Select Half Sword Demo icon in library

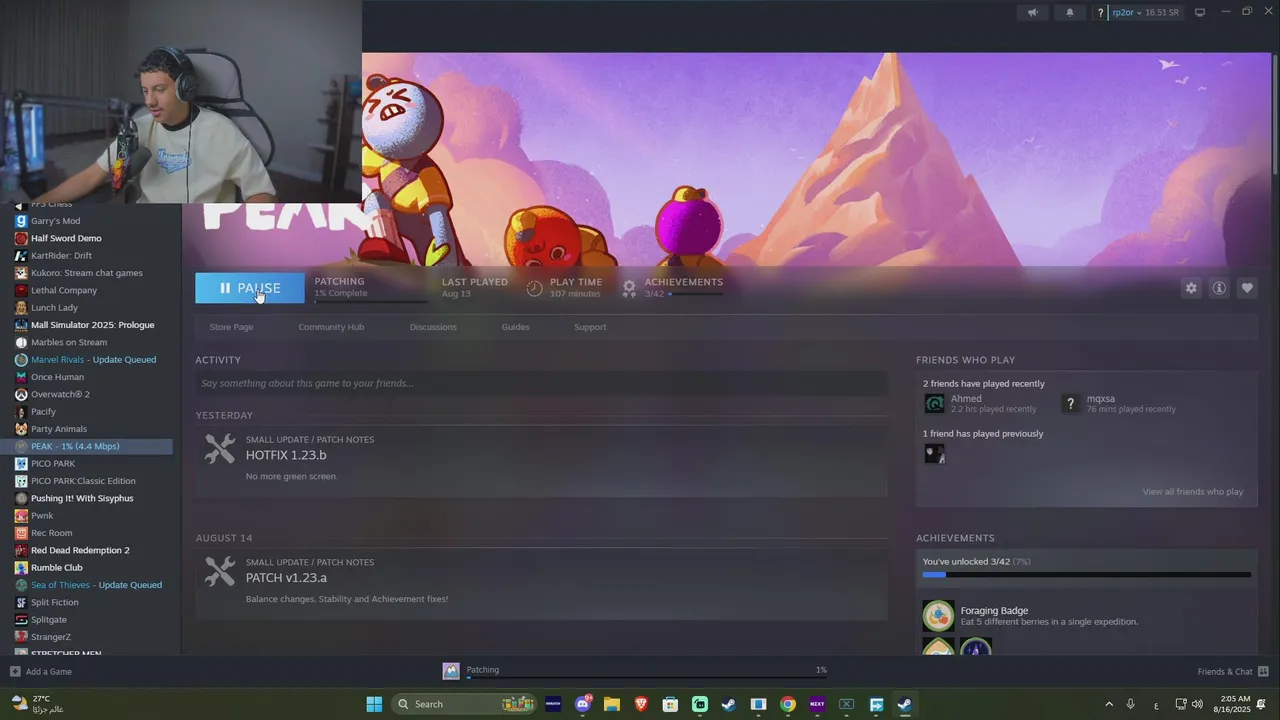pos(21,238)
